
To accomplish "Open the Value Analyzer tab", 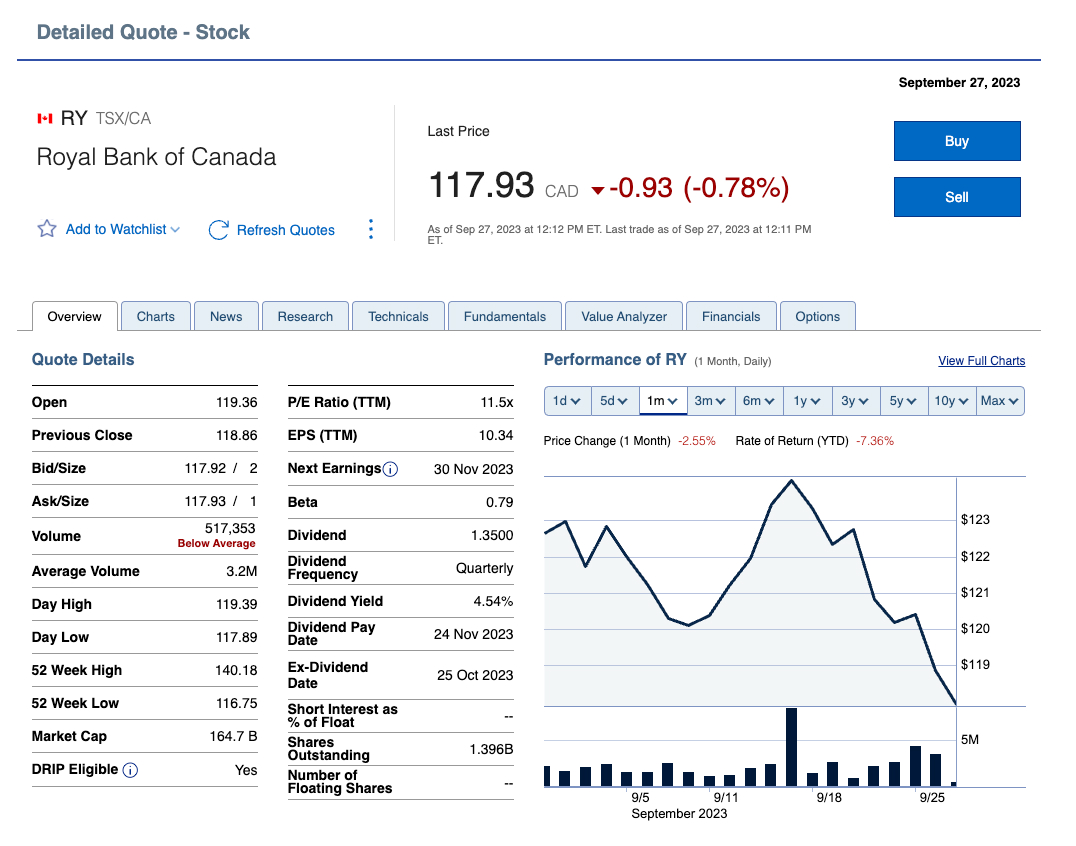I will (x=624, y=316).
